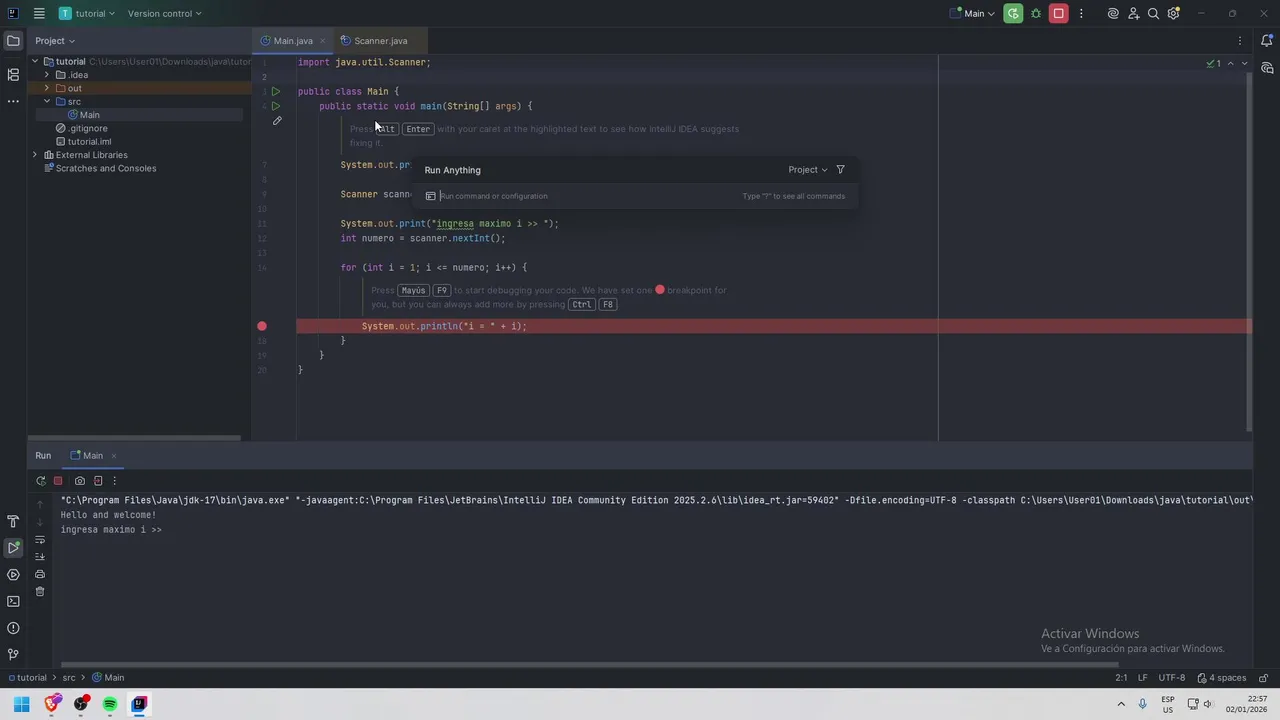Click the UTF-8 encoding in status bar
The image size is (1280, 720).
[x=1171, y=678]
